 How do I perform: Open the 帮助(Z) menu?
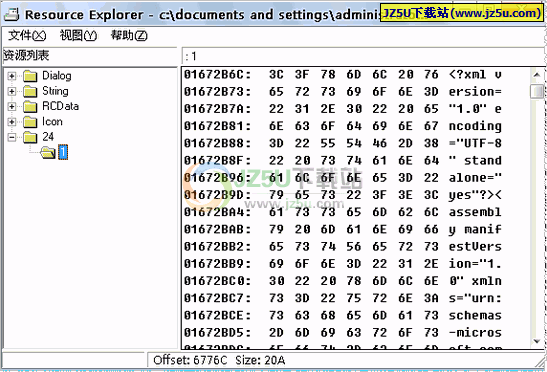click(129, 35)
